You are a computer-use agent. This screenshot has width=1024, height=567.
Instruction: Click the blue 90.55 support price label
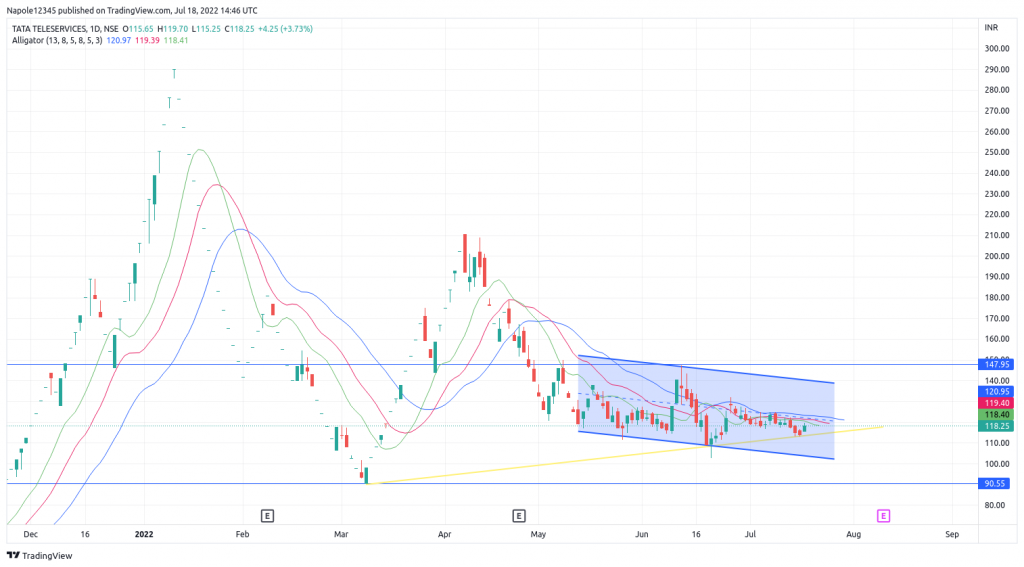coord(996,483)
